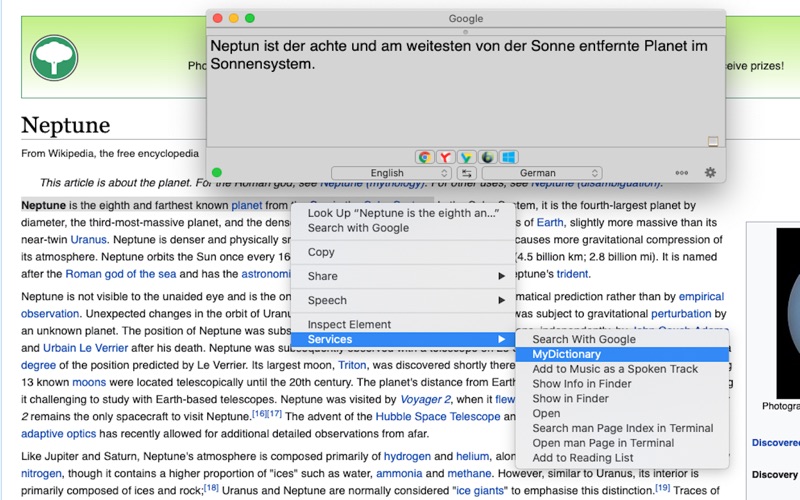Click the Google translator window title bar
The image size is (800, 500).
pyautogui.click(x=466, y=18)
